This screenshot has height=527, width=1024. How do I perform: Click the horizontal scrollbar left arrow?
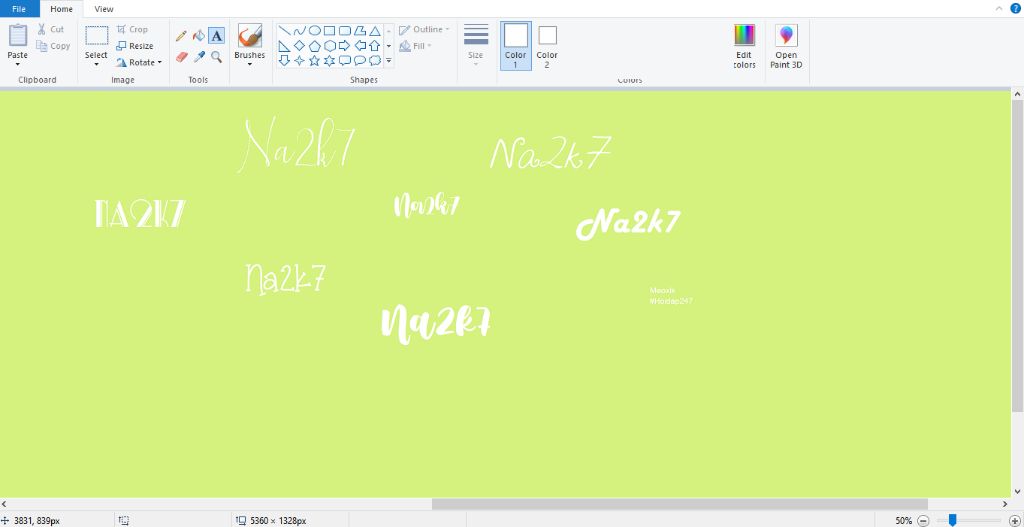(5, 504)
